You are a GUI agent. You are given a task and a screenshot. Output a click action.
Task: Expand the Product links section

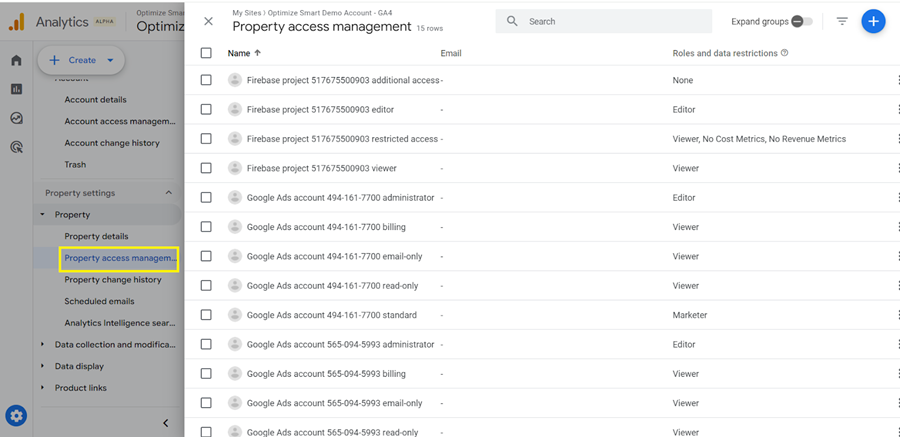[42, 388]
